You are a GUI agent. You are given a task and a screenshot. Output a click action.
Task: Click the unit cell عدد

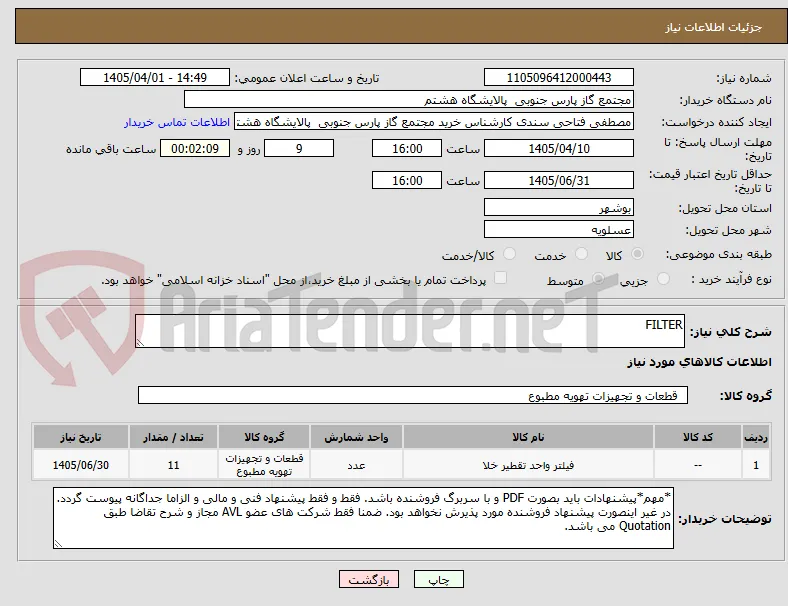356,465
